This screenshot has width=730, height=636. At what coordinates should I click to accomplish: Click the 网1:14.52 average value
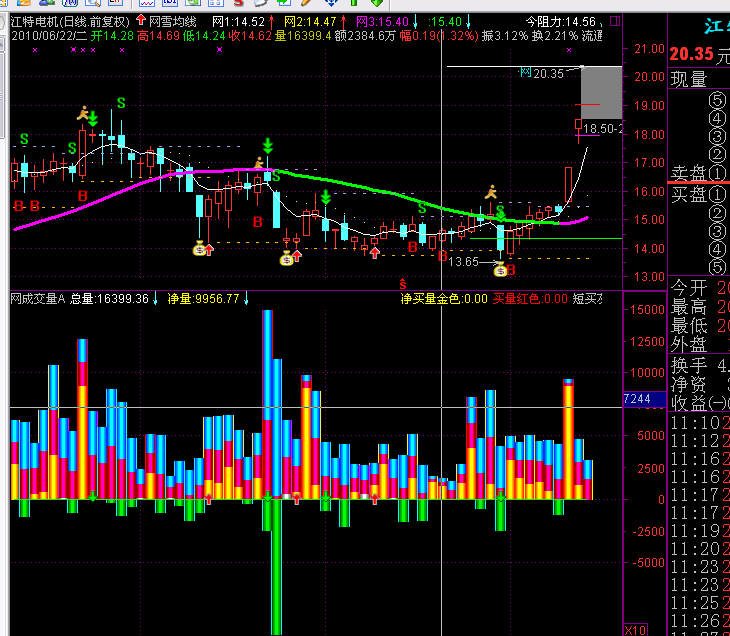click(x=238, y=22)
